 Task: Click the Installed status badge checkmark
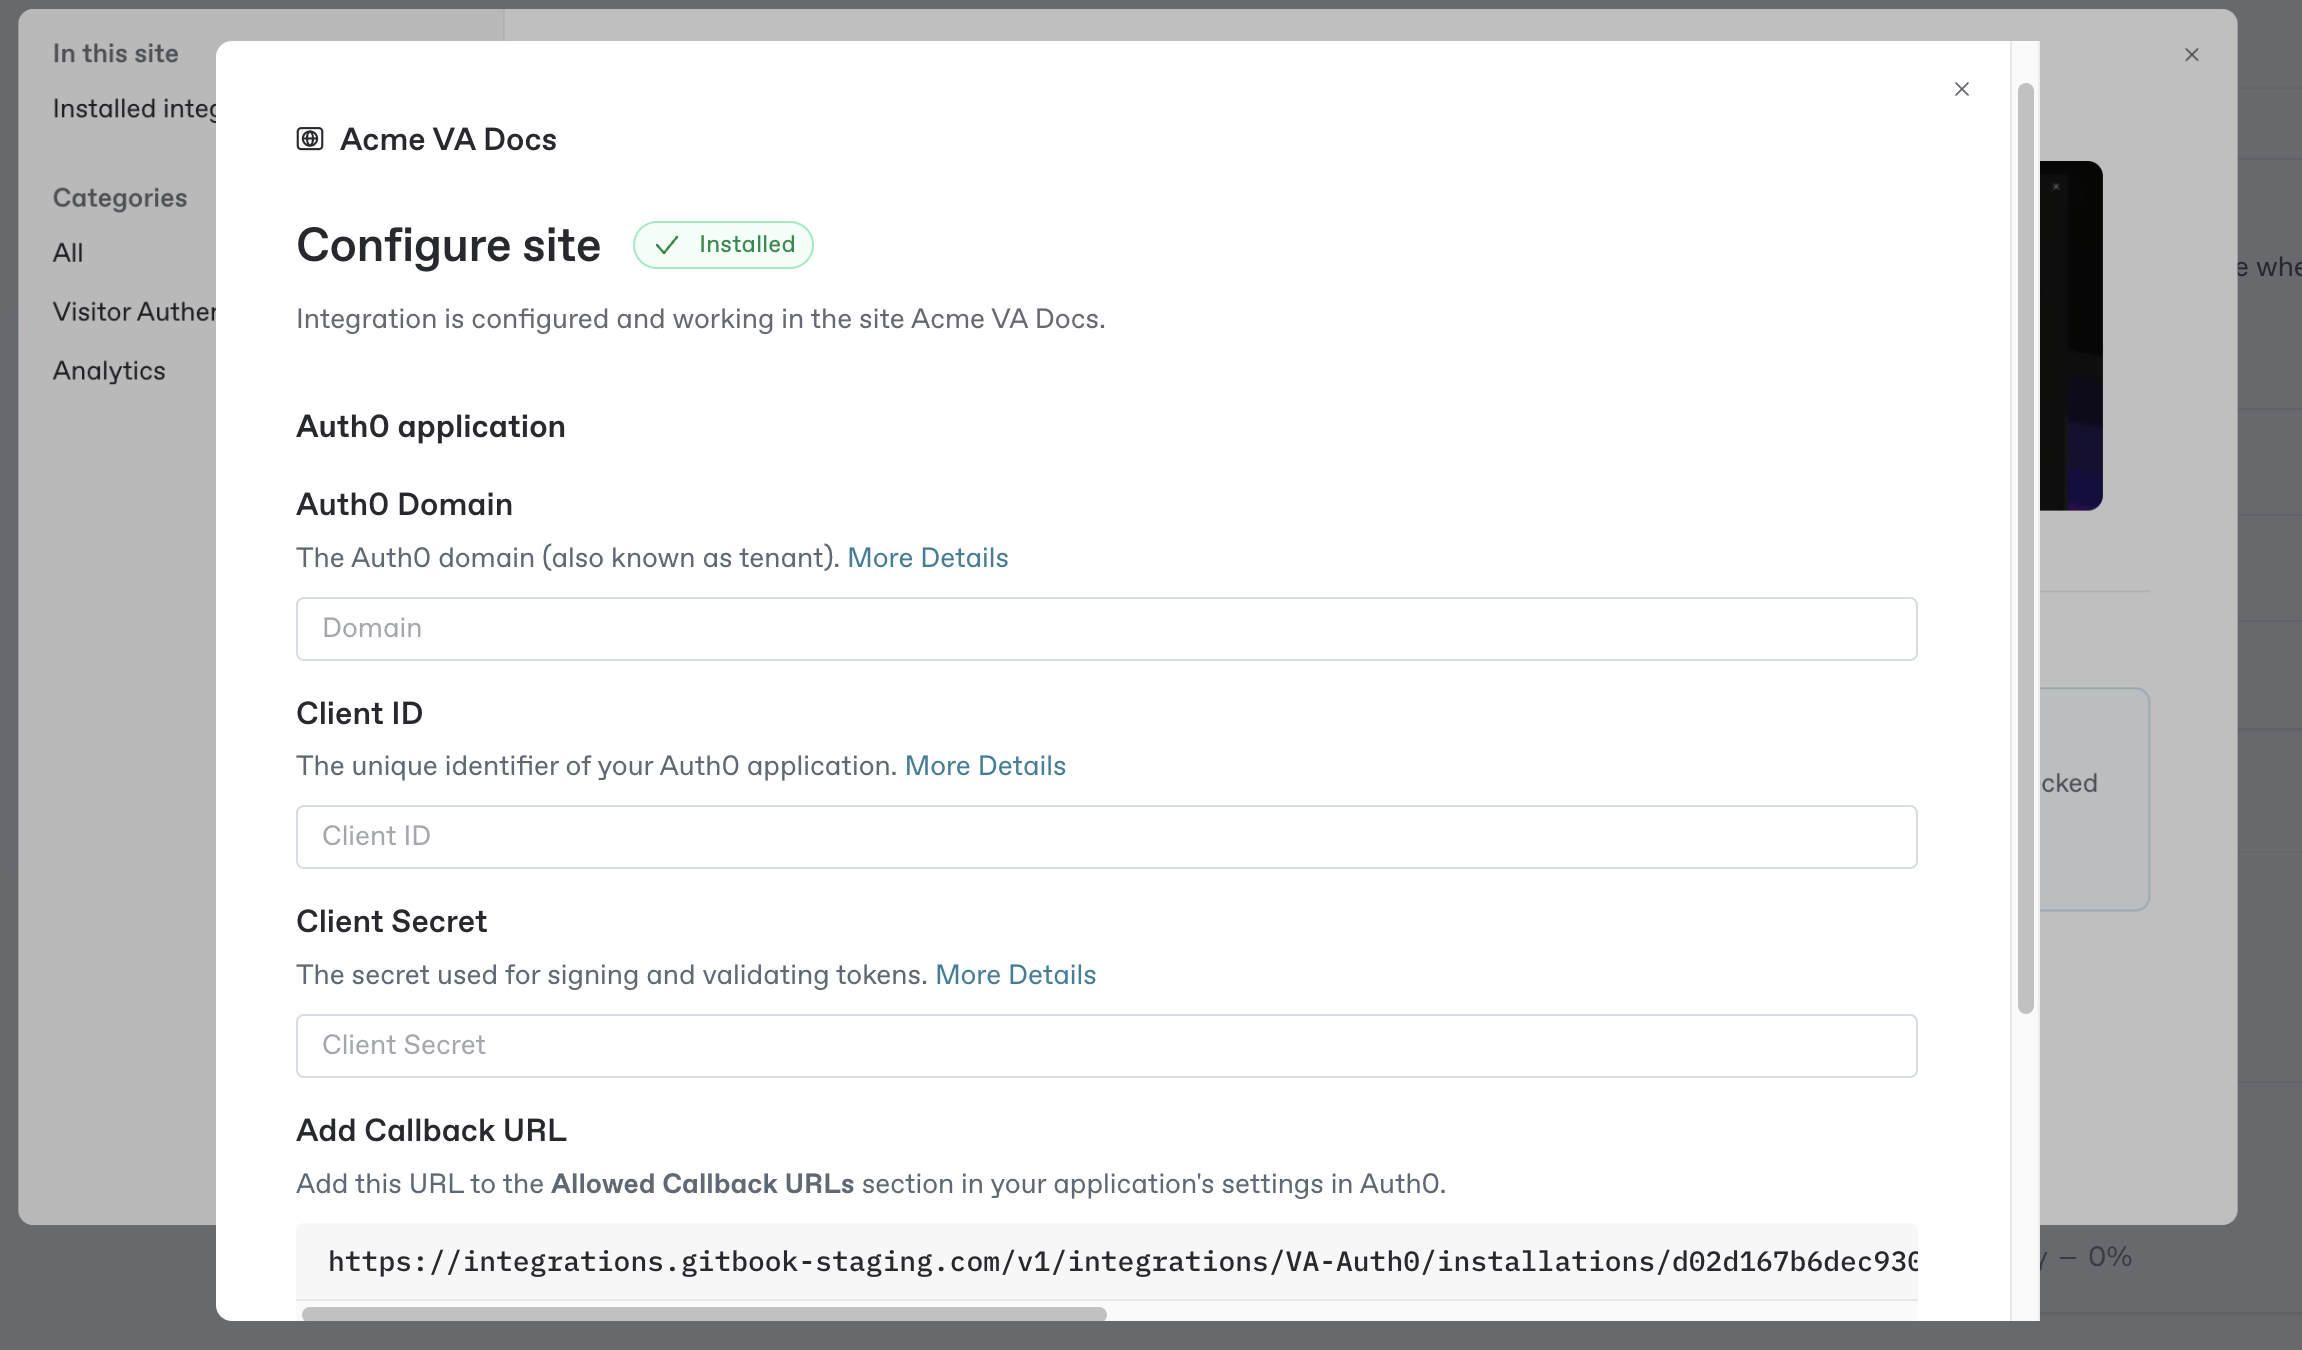(667, 245)
